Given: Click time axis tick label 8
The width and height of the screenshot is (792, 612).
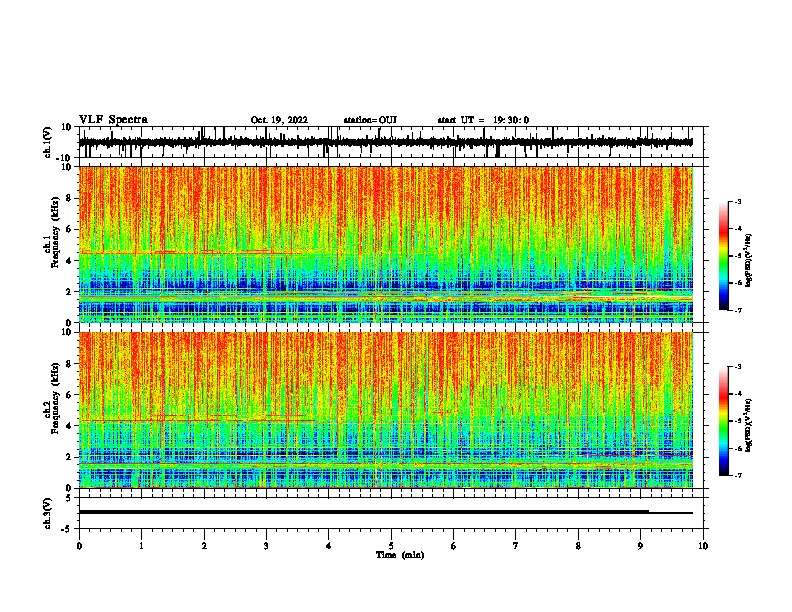Looking at the screenshot, I should (x=578, y=546).
